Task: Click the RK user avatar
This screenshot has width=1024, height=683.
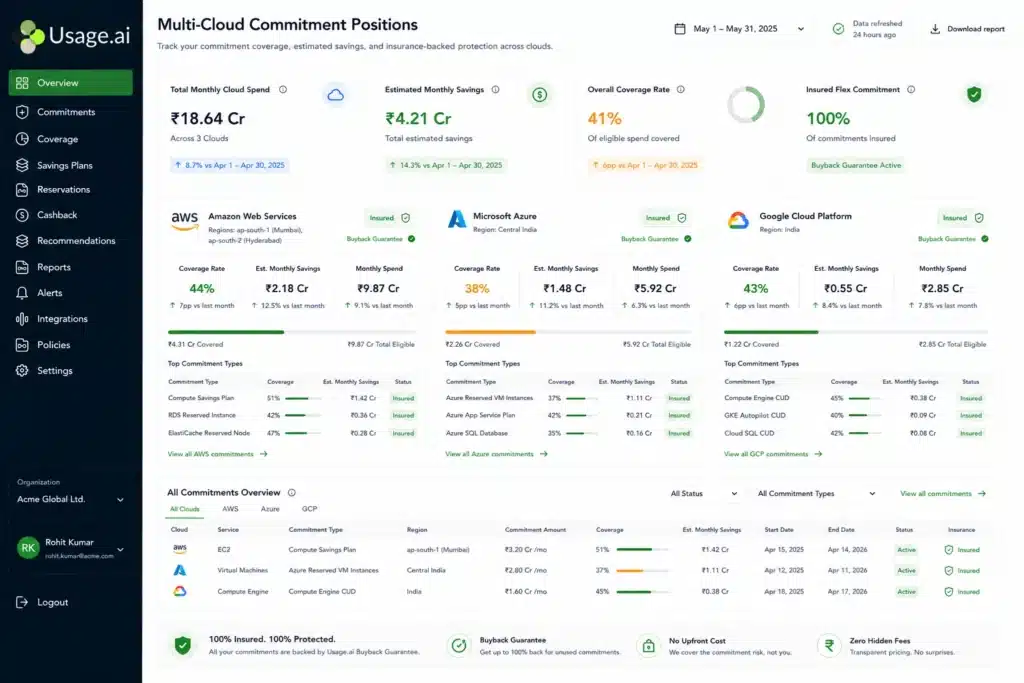Action: coord(28,548)
